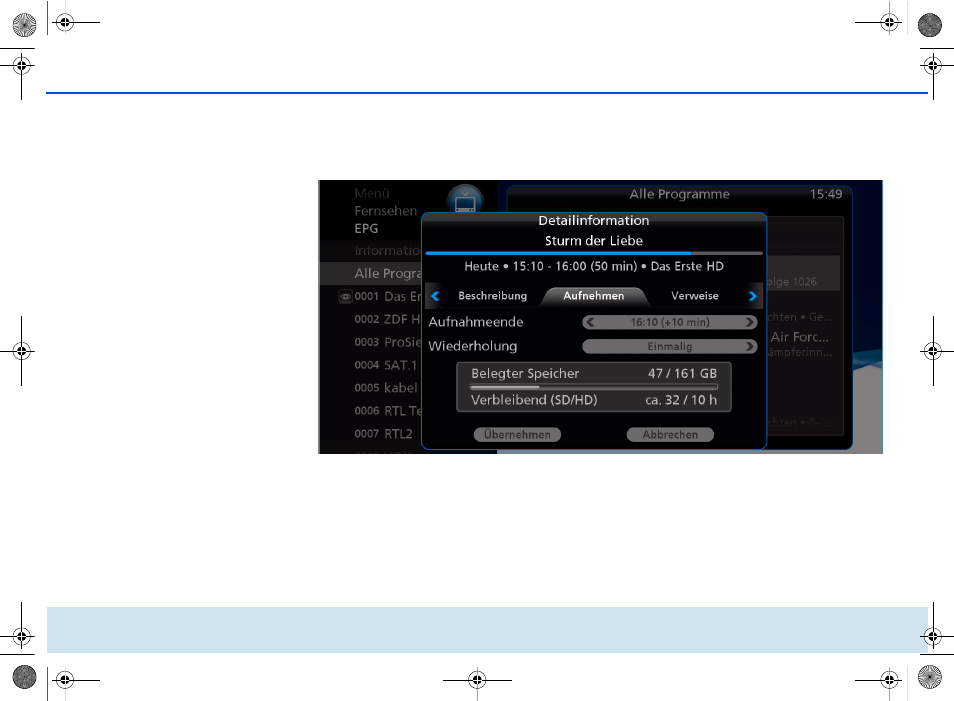This screenshot has height=701, width=954.
Task: Click the Menü breadcrumb entry
Action: tap(372, 194)
